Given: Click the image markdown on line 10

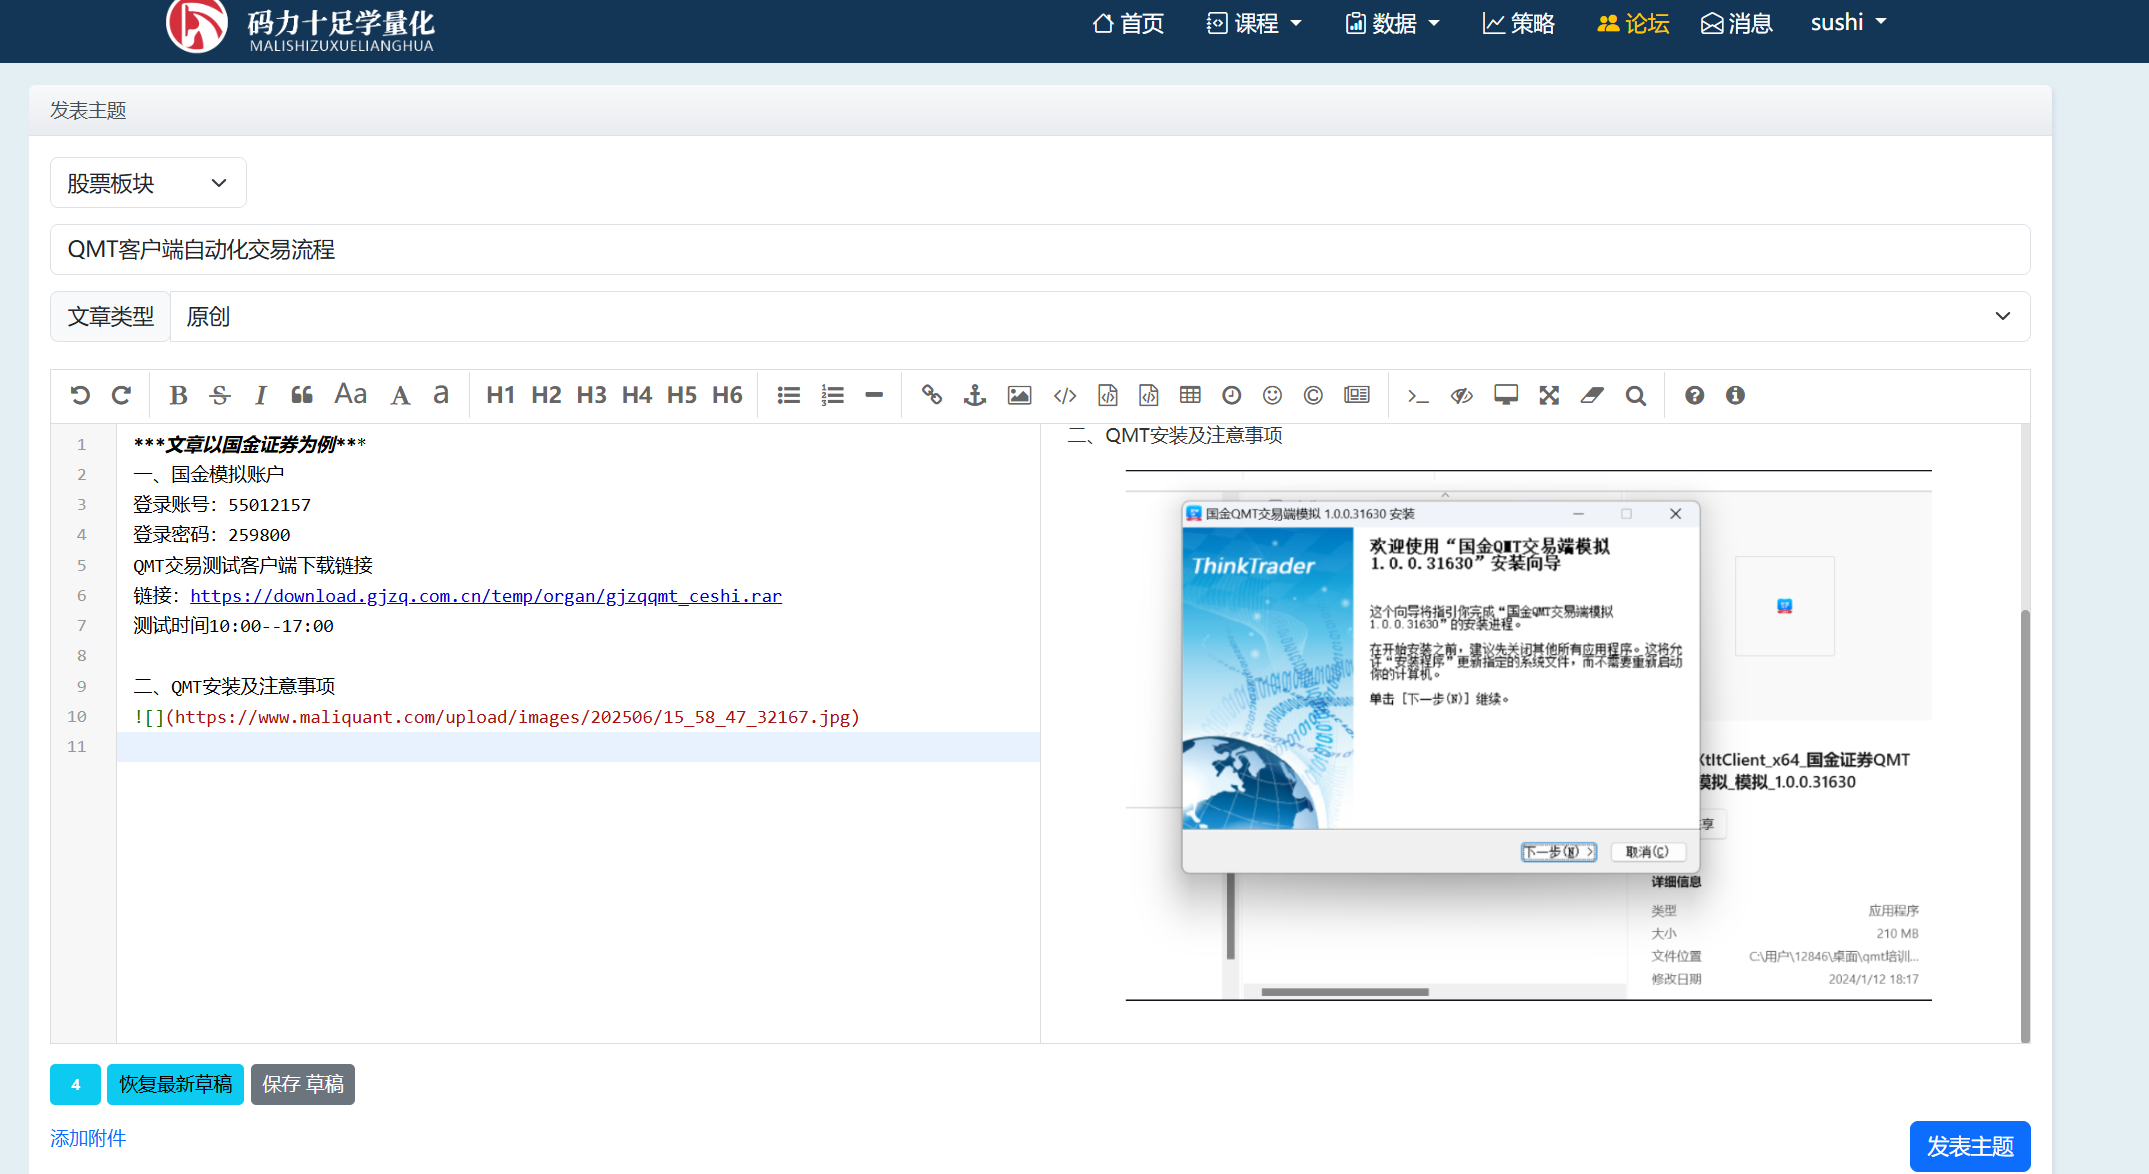Looking at the screenshot, I should coord(497,717).
